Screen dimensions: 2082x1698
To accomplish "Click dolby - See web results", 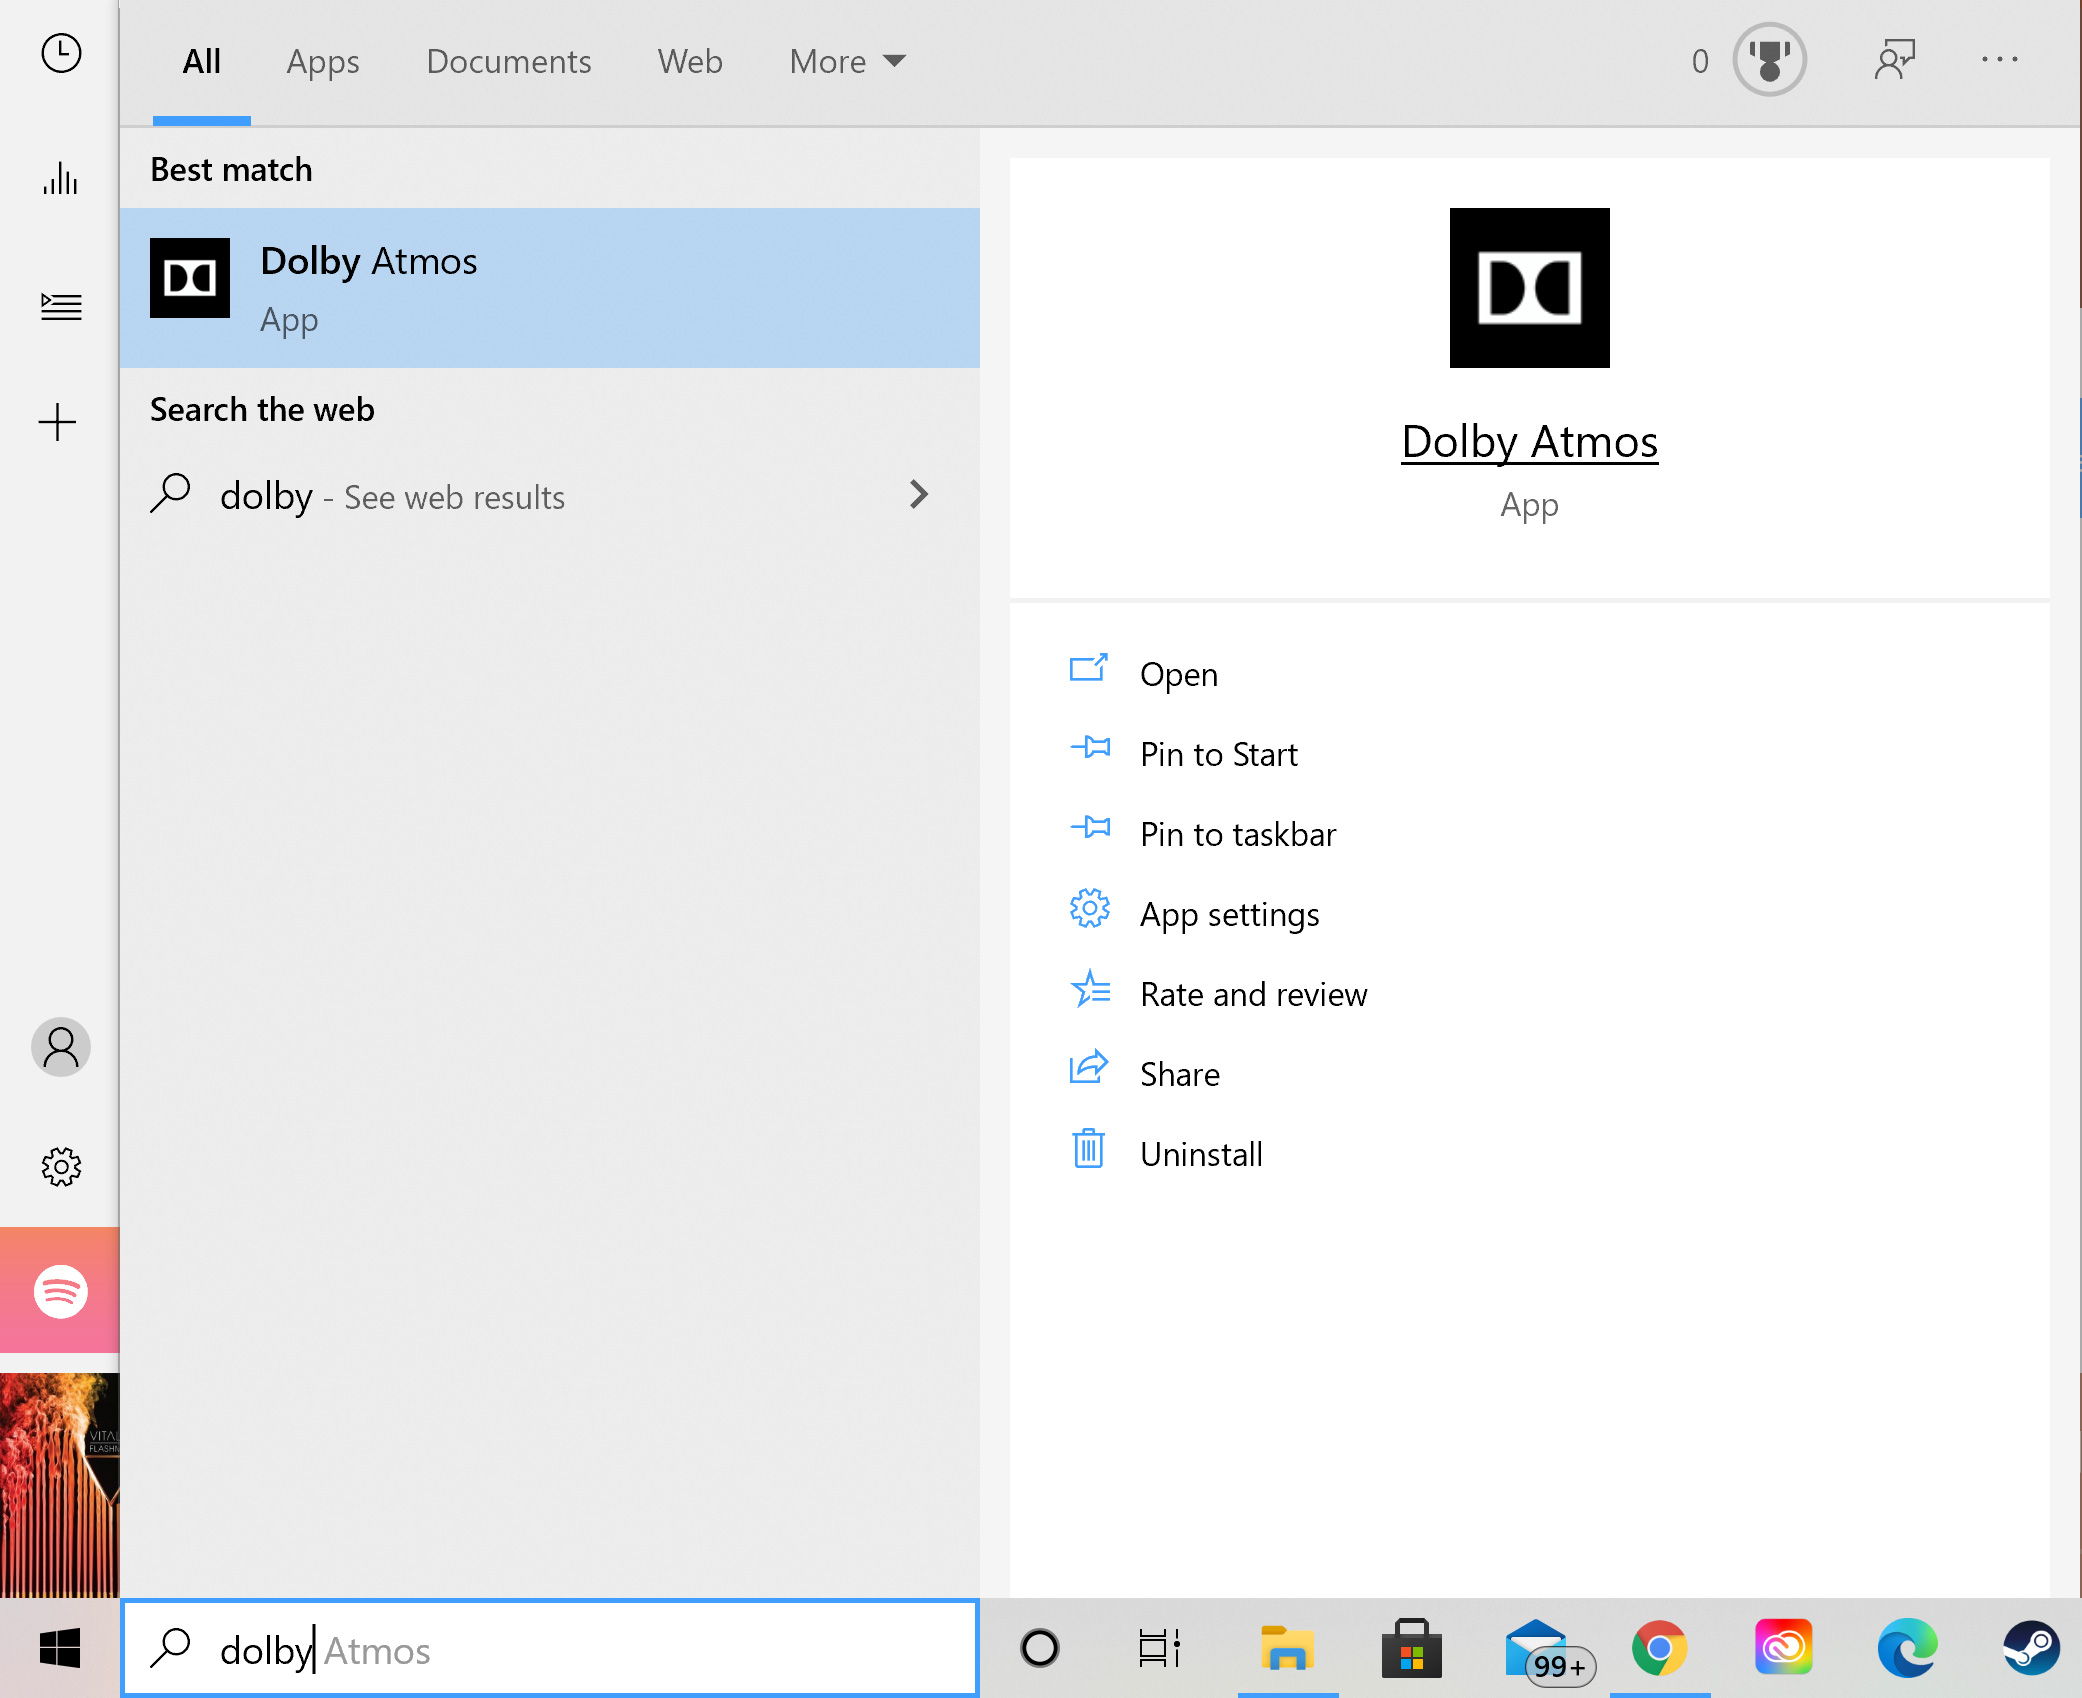I will pos(550,496).
